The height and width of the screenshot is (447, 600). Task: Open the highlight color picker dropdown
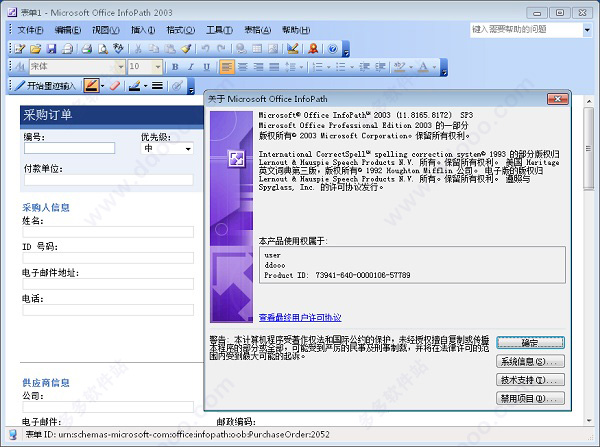[x=411, y=67]
